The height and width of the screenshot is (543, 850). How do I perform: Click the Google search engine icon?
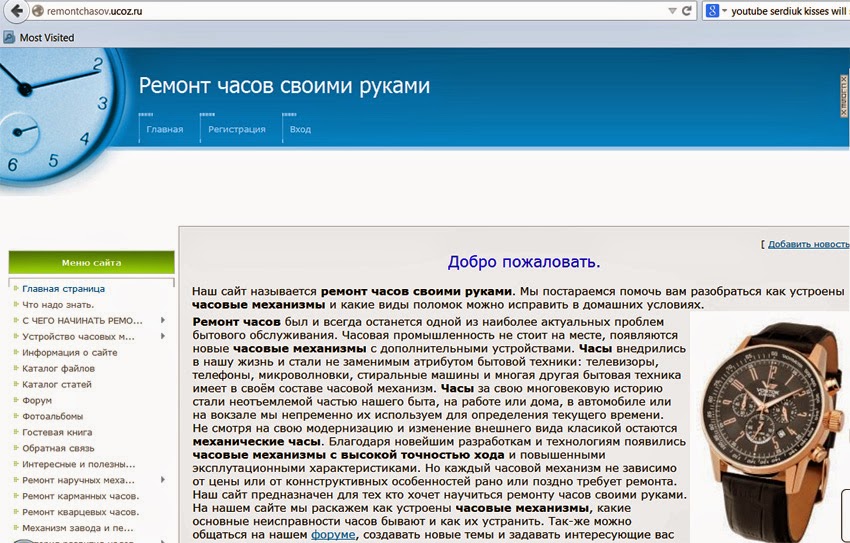pyautogui.click(x=712, y=11)
